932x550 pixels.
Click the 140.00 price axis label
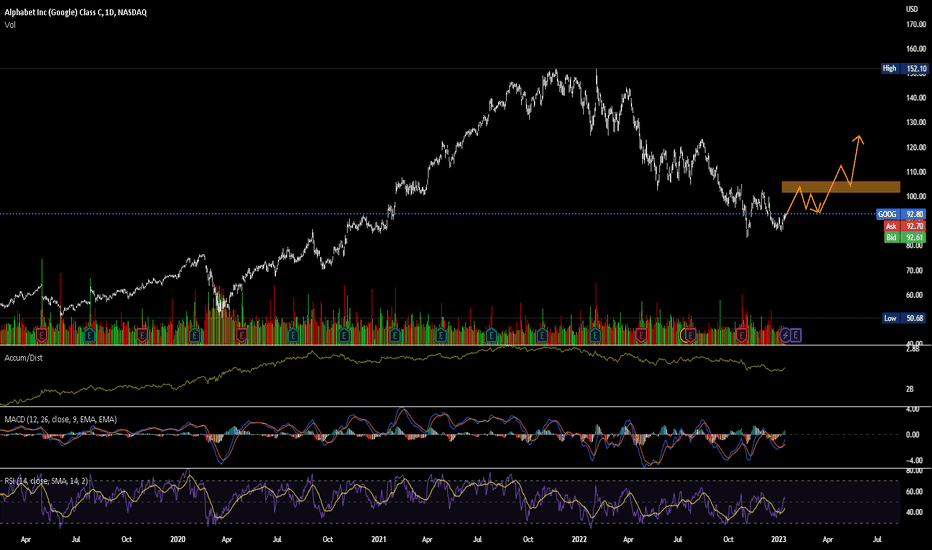tap(916, 98)
